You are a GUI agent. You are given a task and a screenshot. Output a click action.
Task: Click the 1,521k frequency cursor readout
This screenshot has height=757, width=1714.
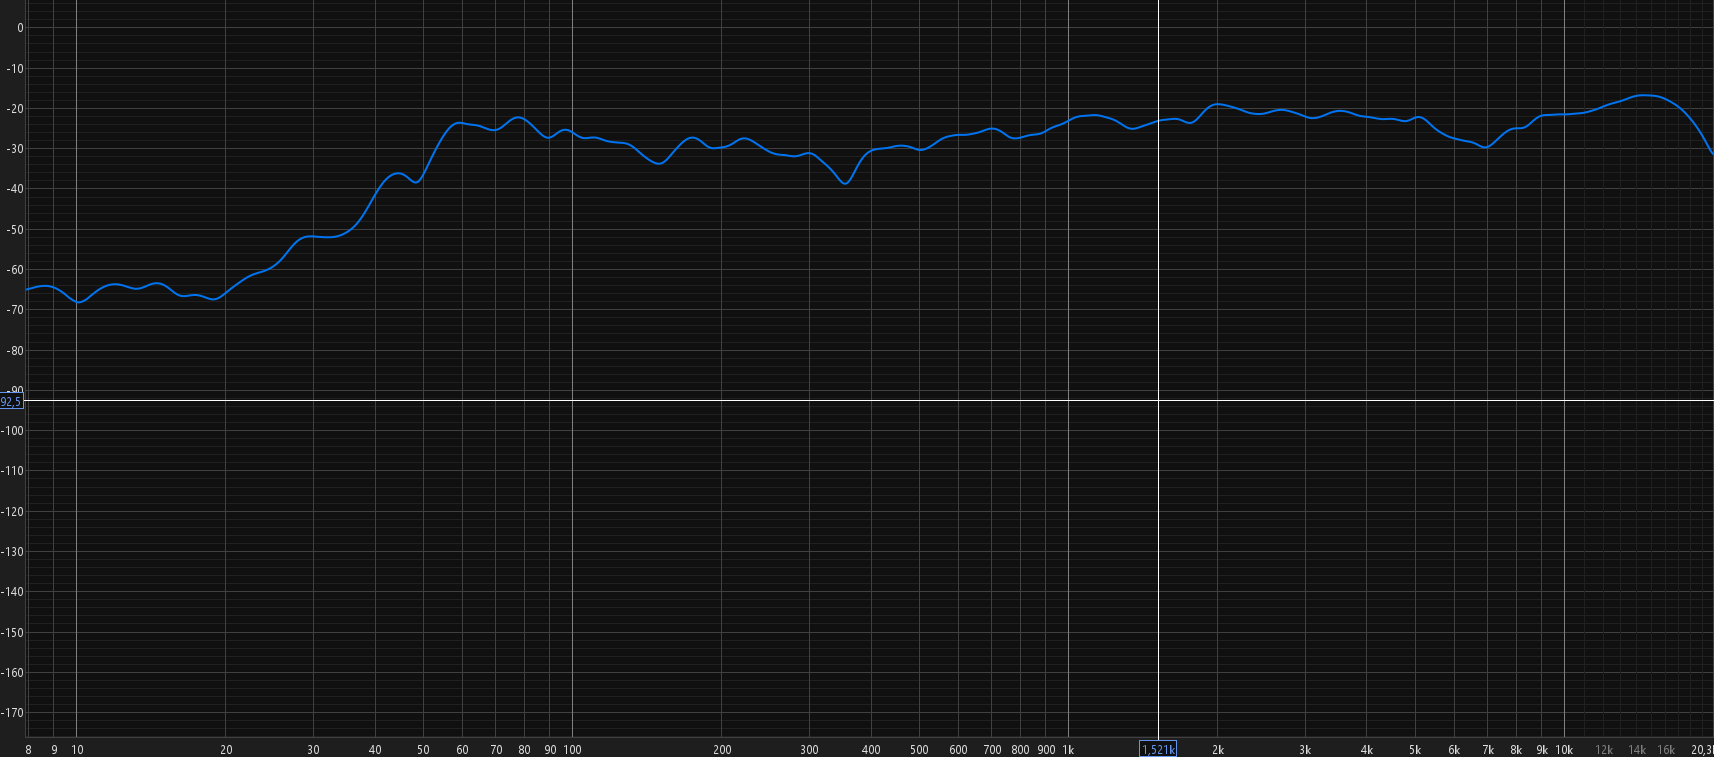(1158, 749)
